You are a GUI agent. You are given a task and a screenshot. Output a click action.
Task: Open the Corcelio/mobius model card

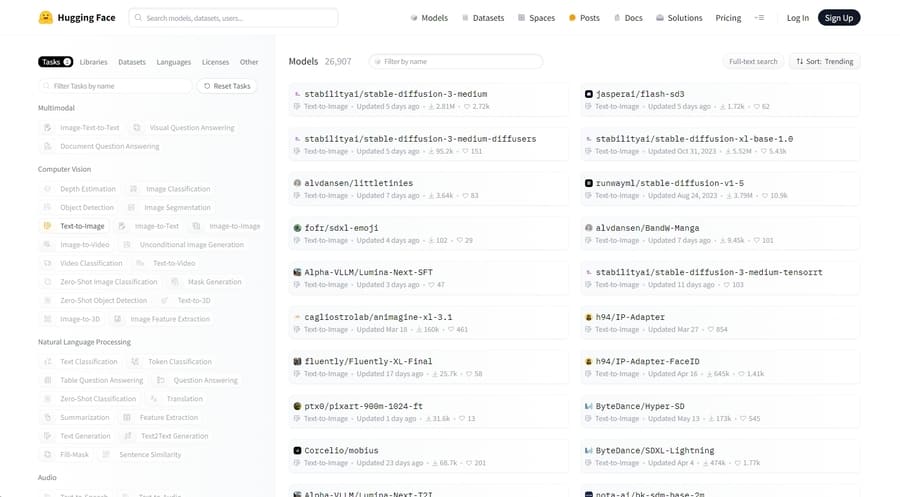428,456
